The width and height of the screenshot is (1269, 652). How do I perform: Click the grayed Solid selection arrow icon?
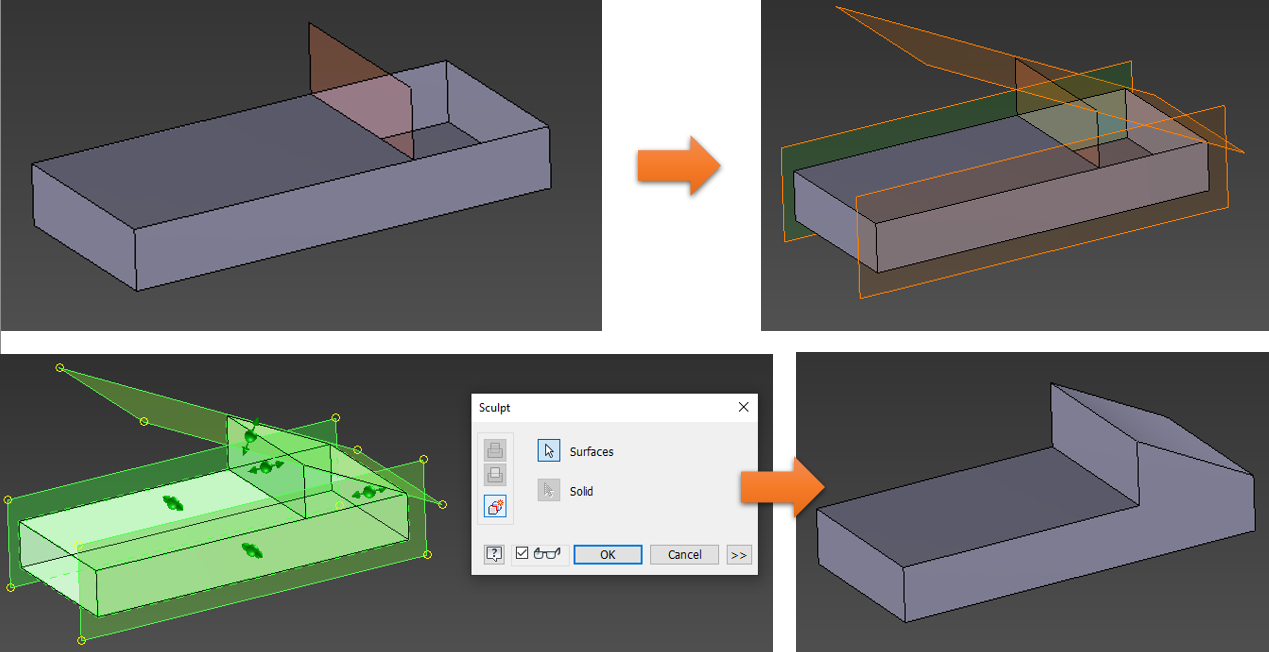point(548,489)
